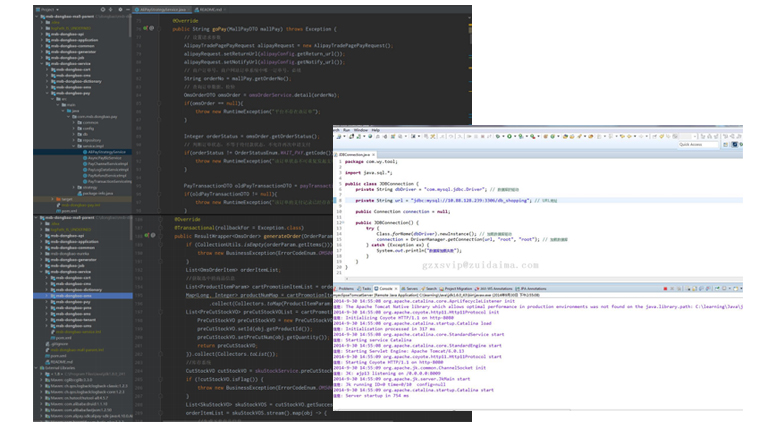Collapse the External Libraries node

(x=37, y=368)
